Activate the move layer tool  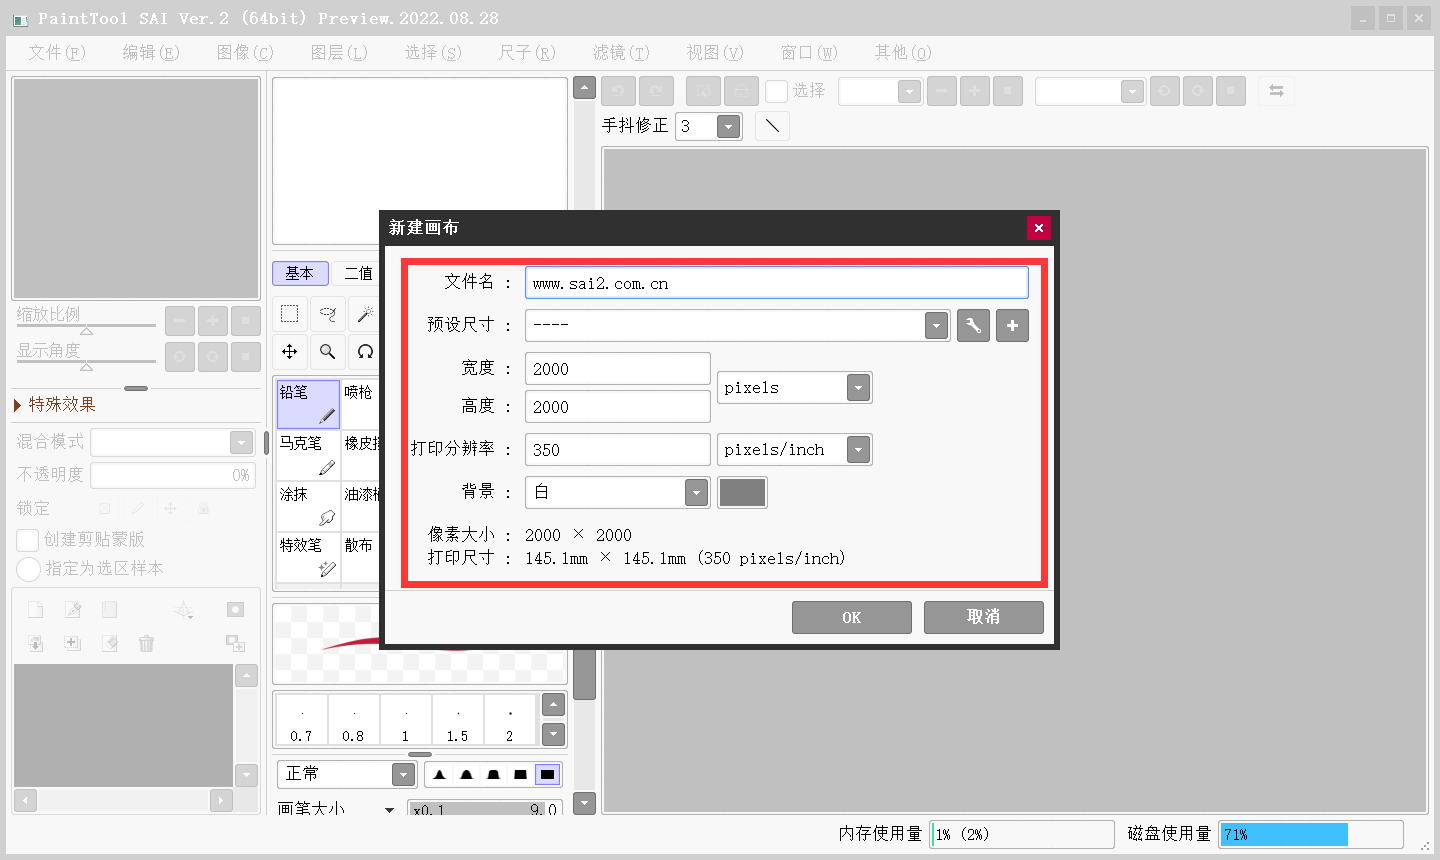click(290, 352)
